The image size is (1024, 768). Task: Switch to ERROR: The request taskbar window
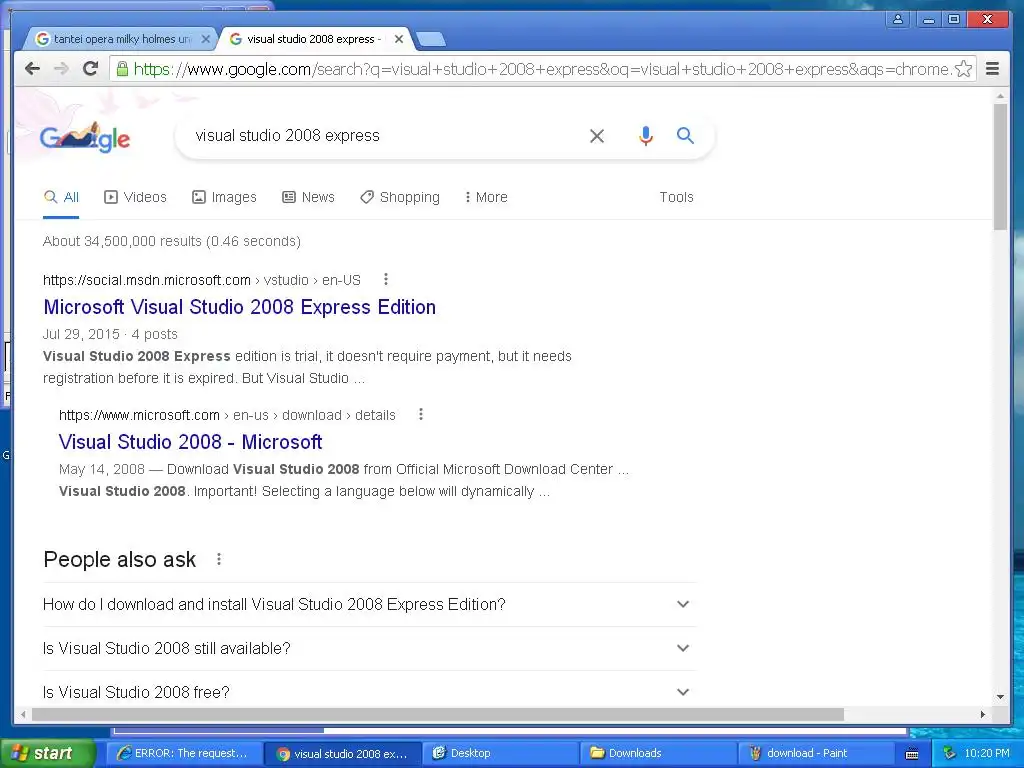184,753
